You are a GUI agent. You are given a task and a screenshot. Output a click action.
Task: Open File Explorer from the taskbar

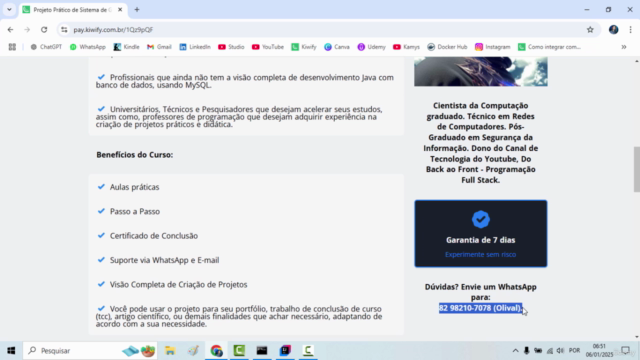click(x=170, y=351)
